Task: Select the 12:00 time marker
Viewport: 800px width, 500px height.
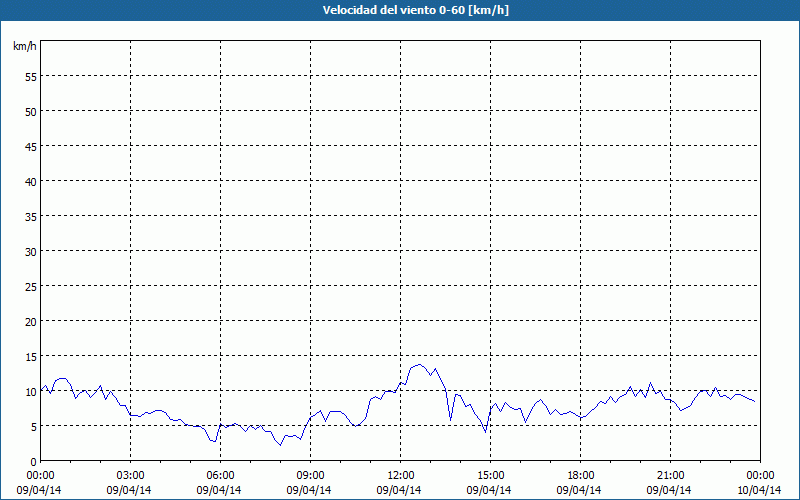Action: [401, 475]
